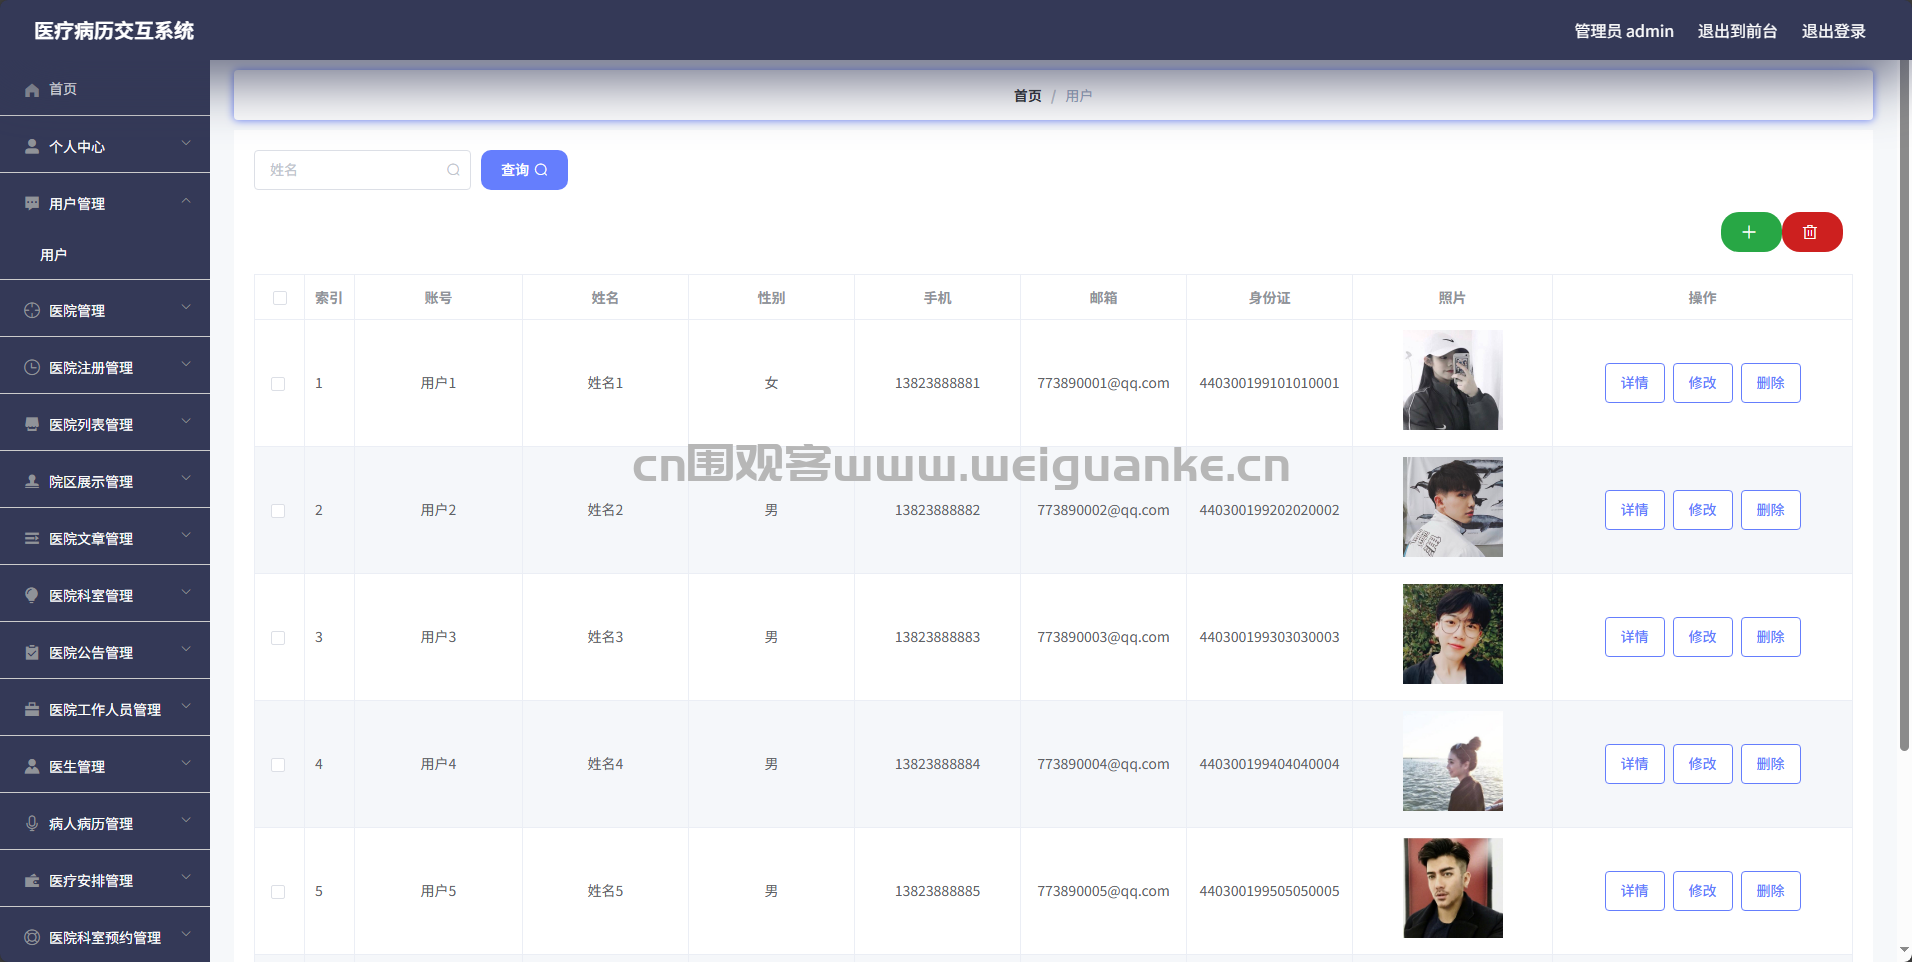
Task: Expand the 医院科室管理 chevron
Action: (x=186, y=593)
